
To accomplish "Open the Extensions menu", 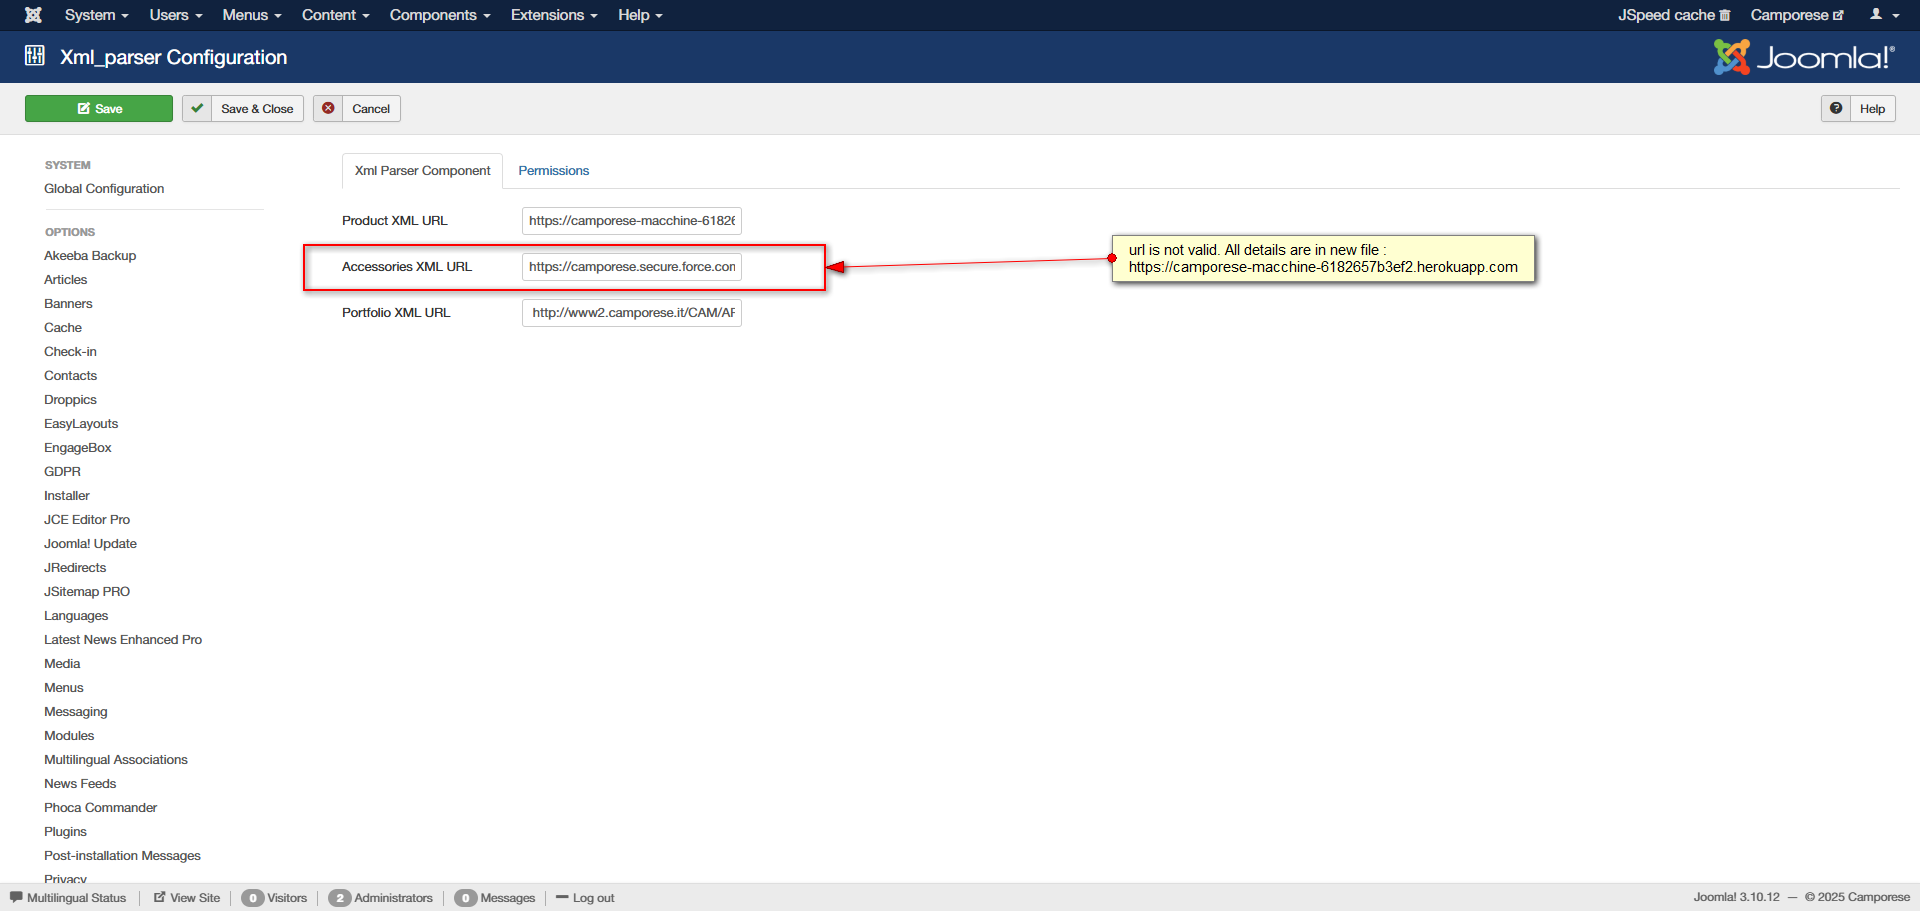I will coord(554,15).
